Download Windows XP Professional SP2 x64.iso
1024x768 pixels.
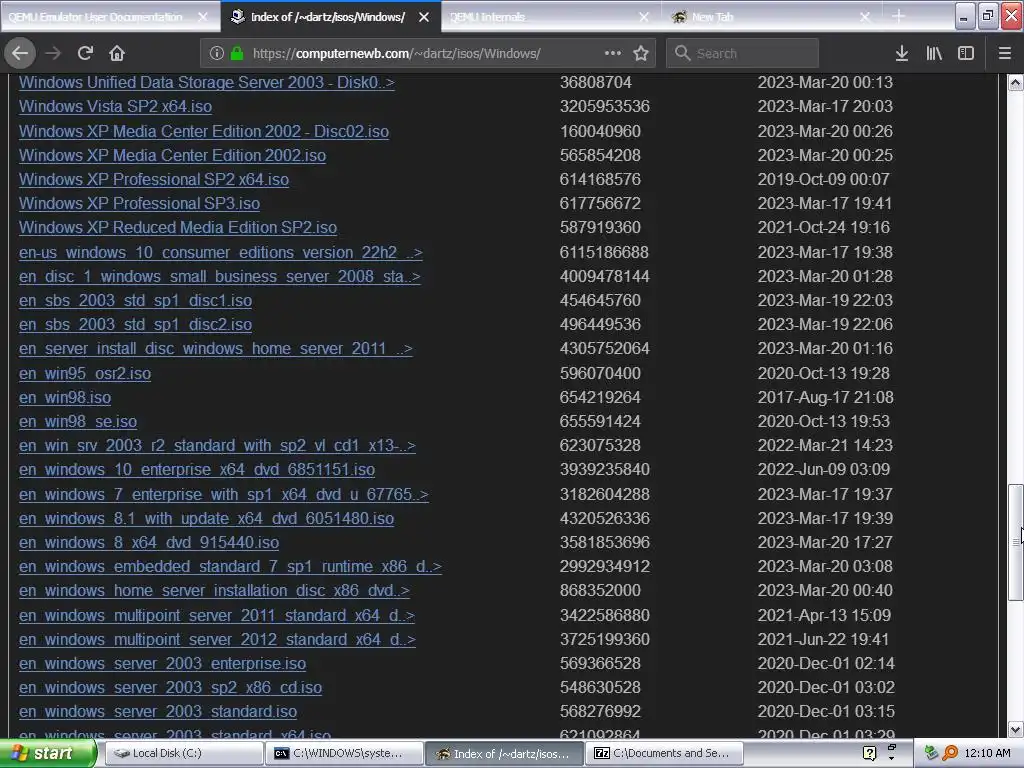[153, 180]
